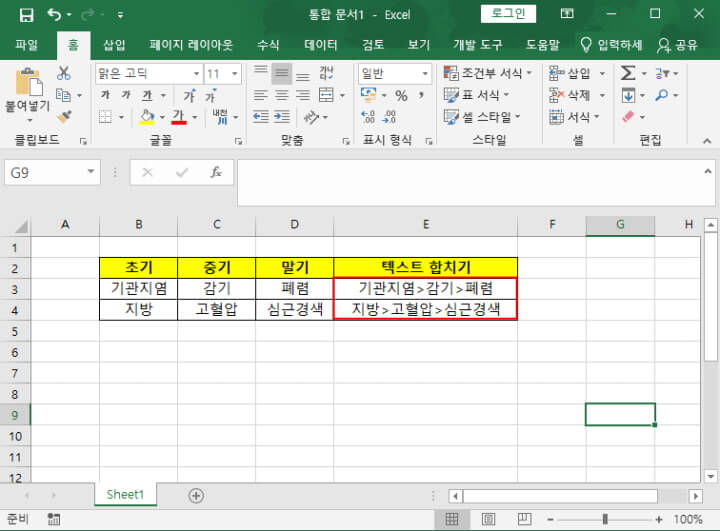Add a new sheet with plus button

pyautogui.click(x=196, y=496)
